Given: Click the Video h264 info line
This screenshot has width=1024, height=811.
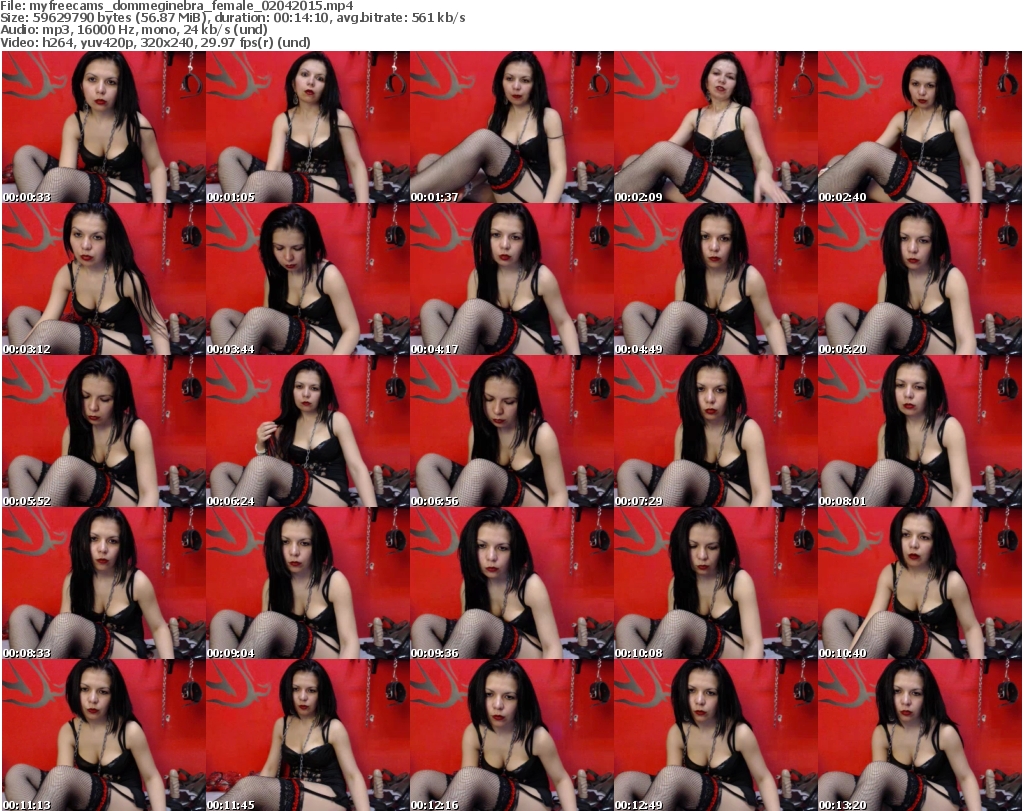Looking at the screenshot, I should click(155, 43).
